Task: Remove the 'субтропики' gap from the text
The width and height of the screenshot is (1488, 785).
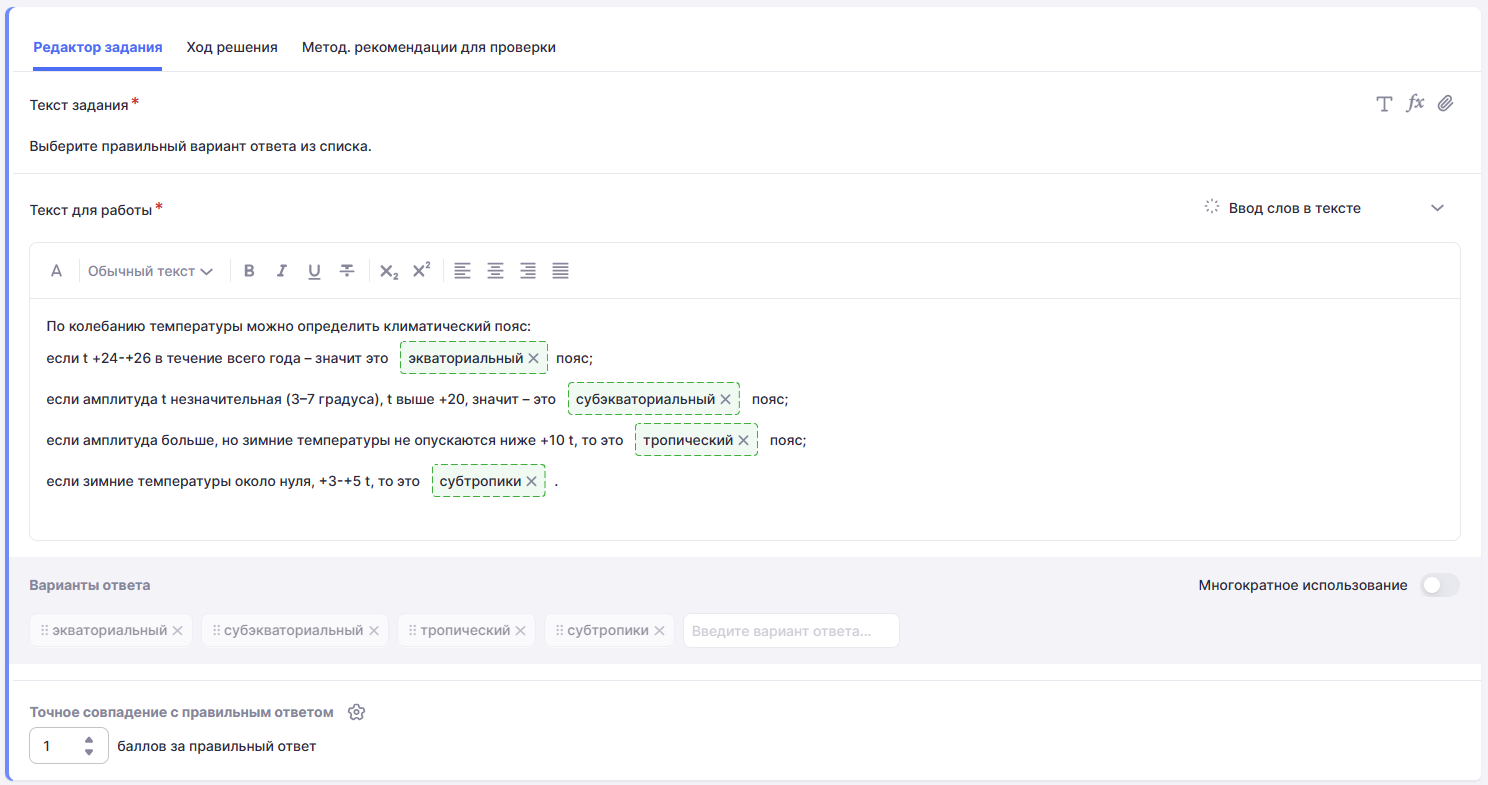Action: pyautogui.click(x=532, y=481)
